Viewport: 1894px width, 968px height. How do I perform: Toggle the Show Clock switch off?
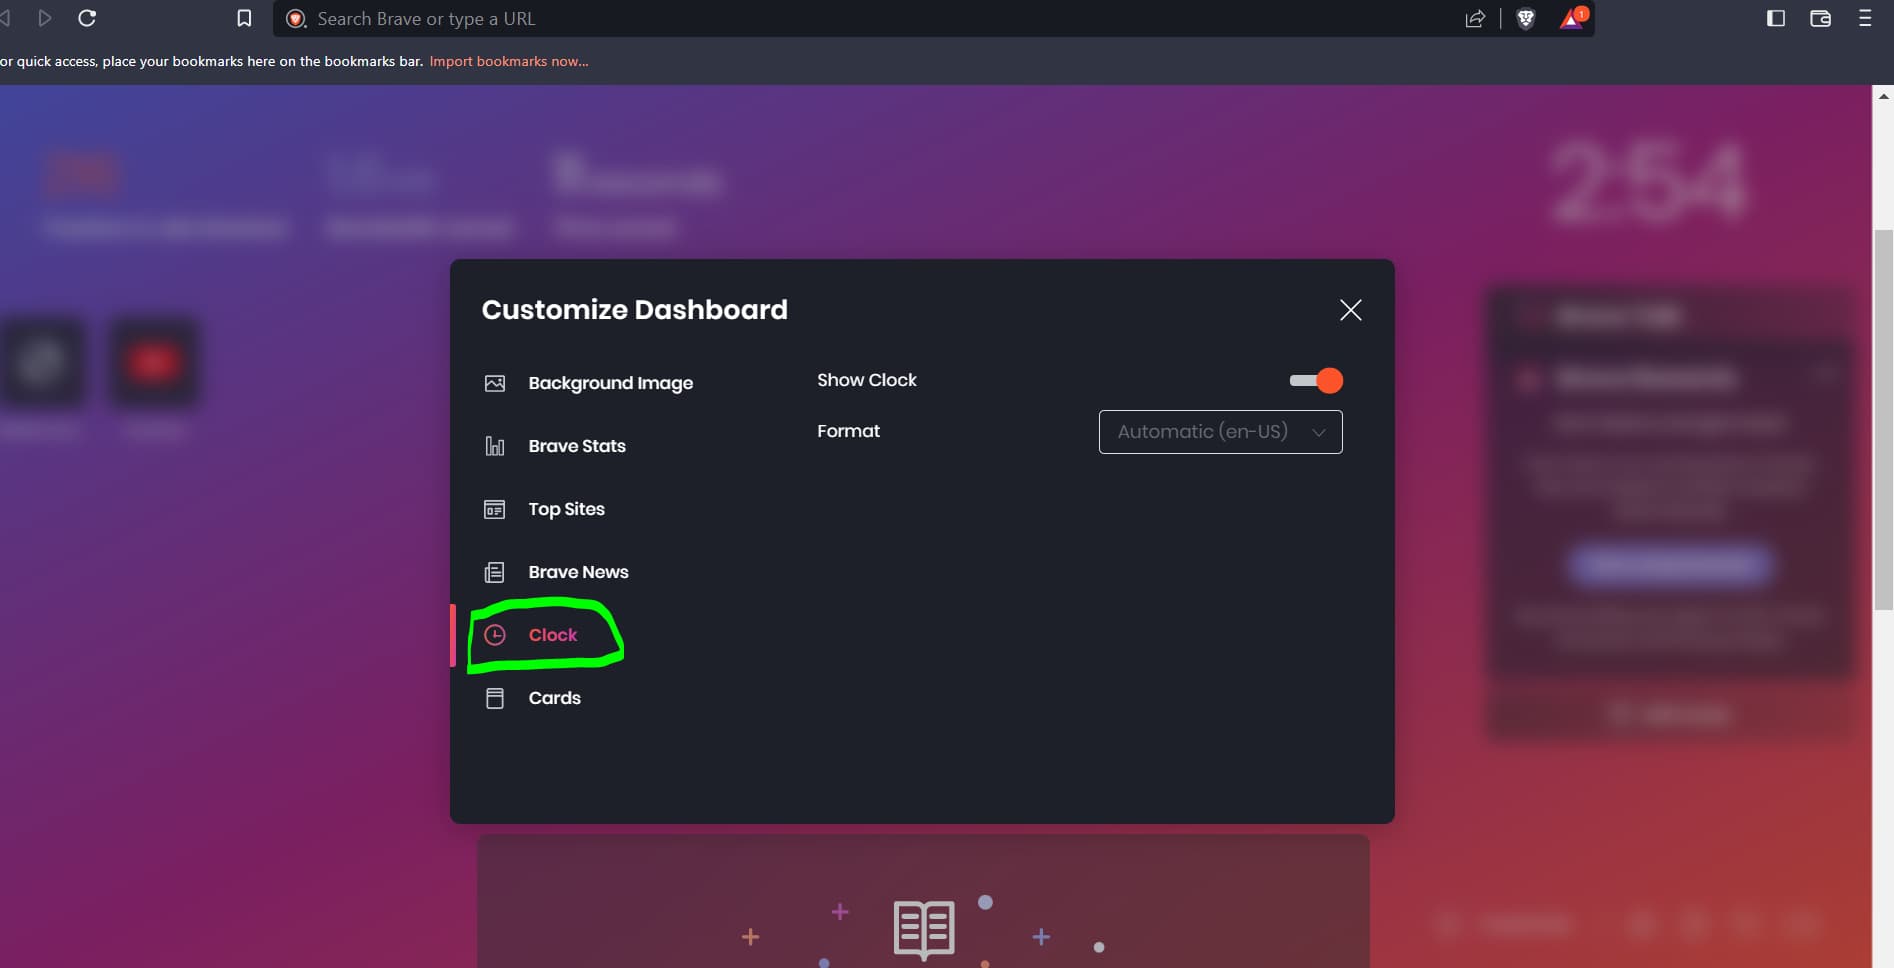[1316, 380]
